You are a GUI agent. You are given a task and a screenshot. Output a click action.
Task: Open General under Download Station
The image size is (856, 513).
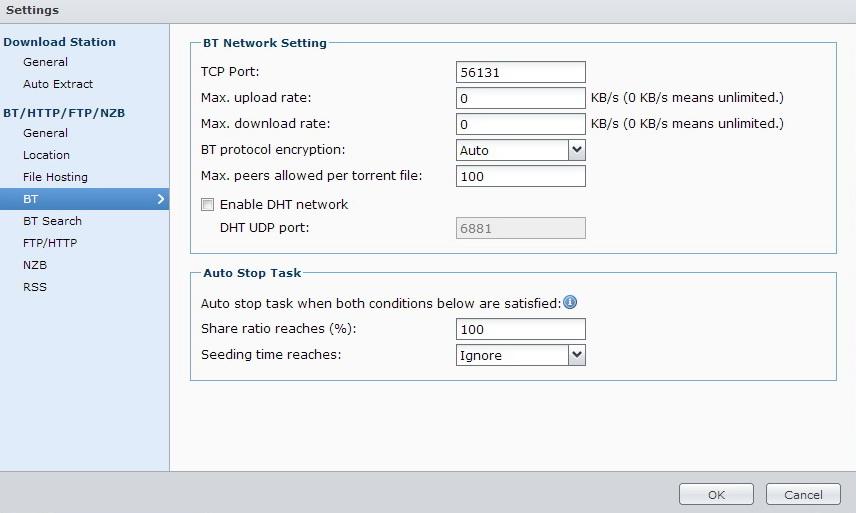coord(45,62)
